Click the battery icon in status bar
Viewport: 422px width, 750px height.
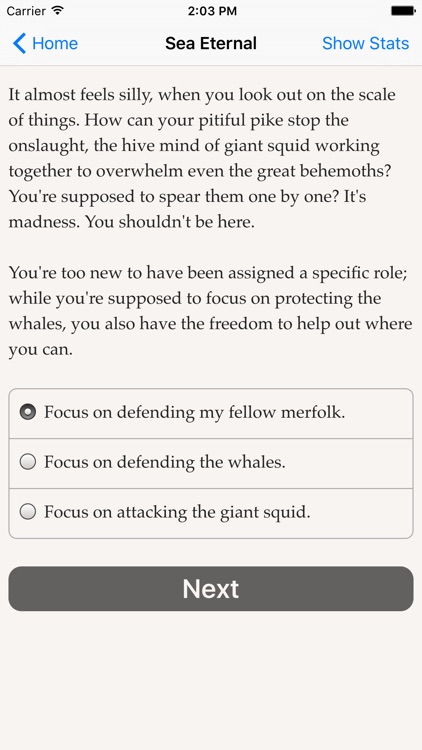[x=403, y=11]
